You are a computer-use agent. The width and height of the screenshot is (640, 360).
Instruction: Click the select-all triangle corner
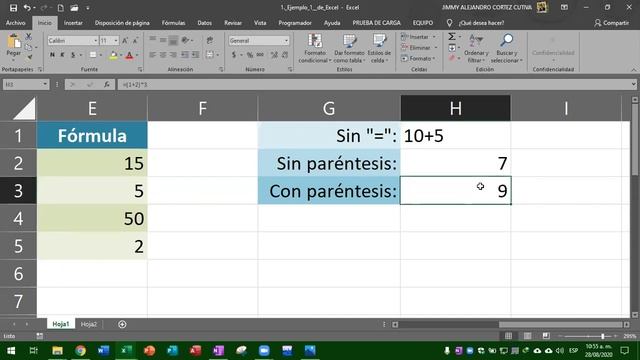pos(24,109)
